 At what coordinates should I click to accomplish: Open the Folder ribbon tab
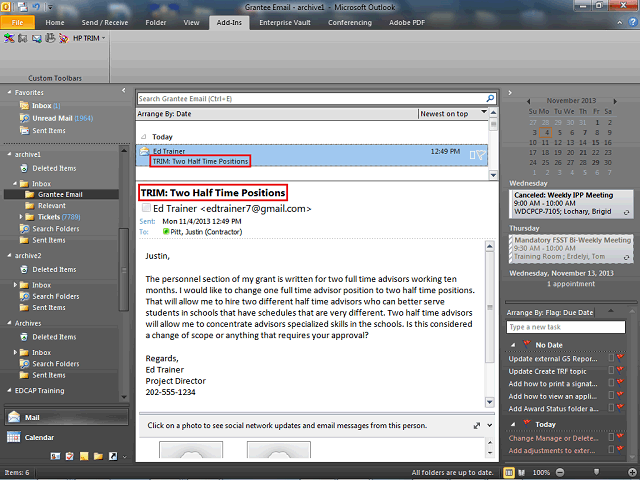[x=156, y=22]
